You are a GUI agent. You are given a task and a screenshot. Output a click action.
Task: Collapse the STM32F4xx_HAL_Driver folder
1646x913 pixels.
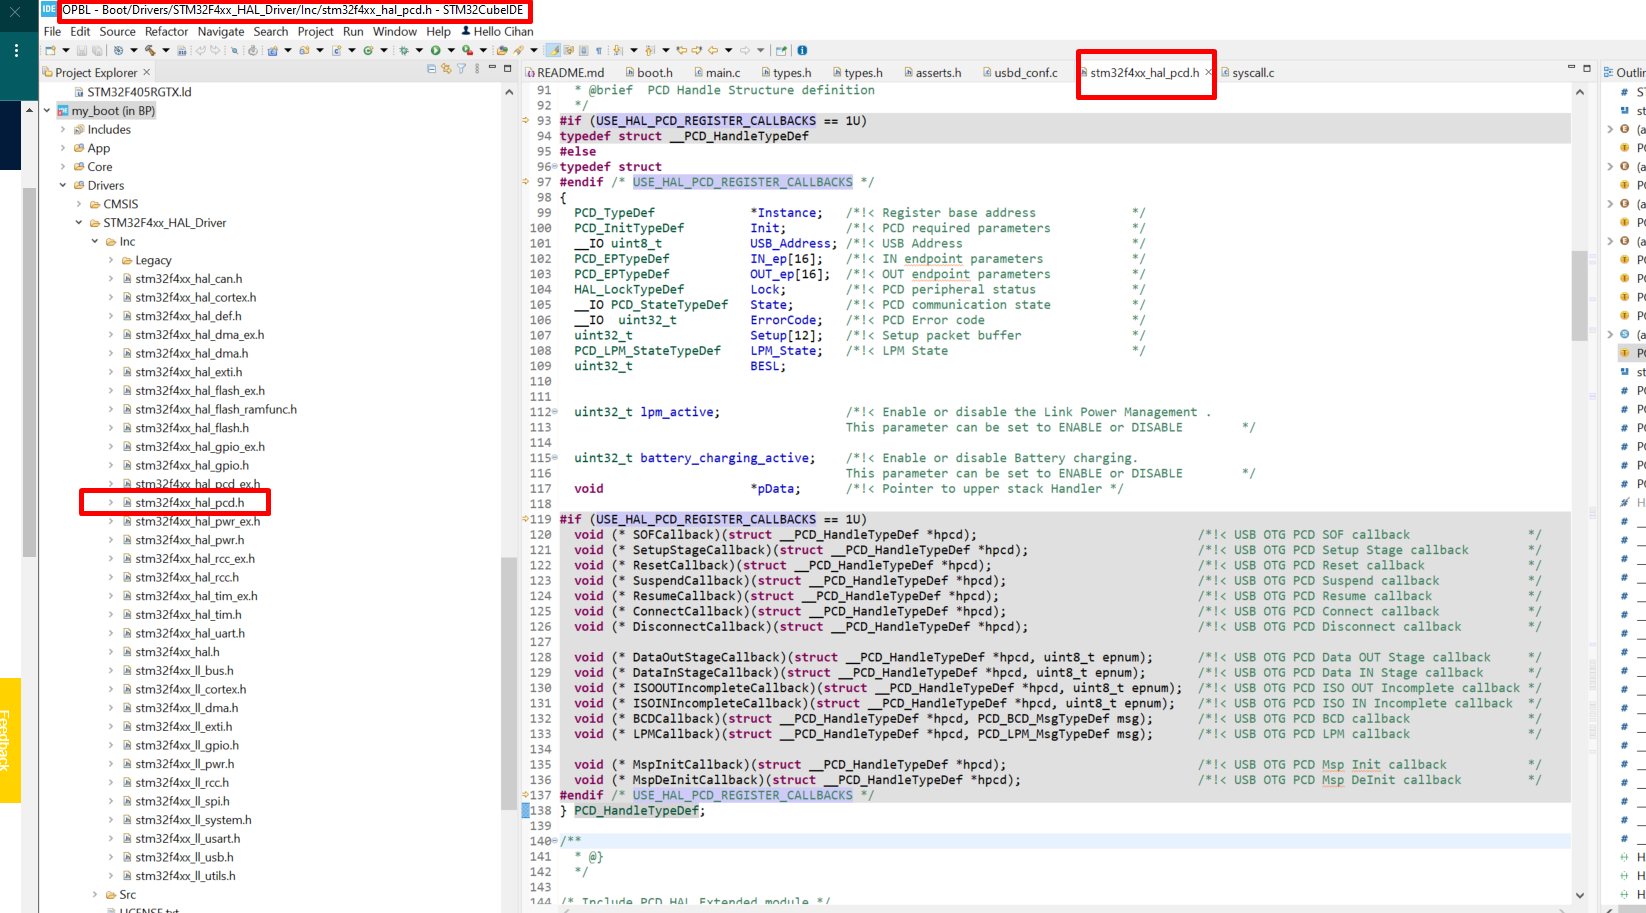78,223
